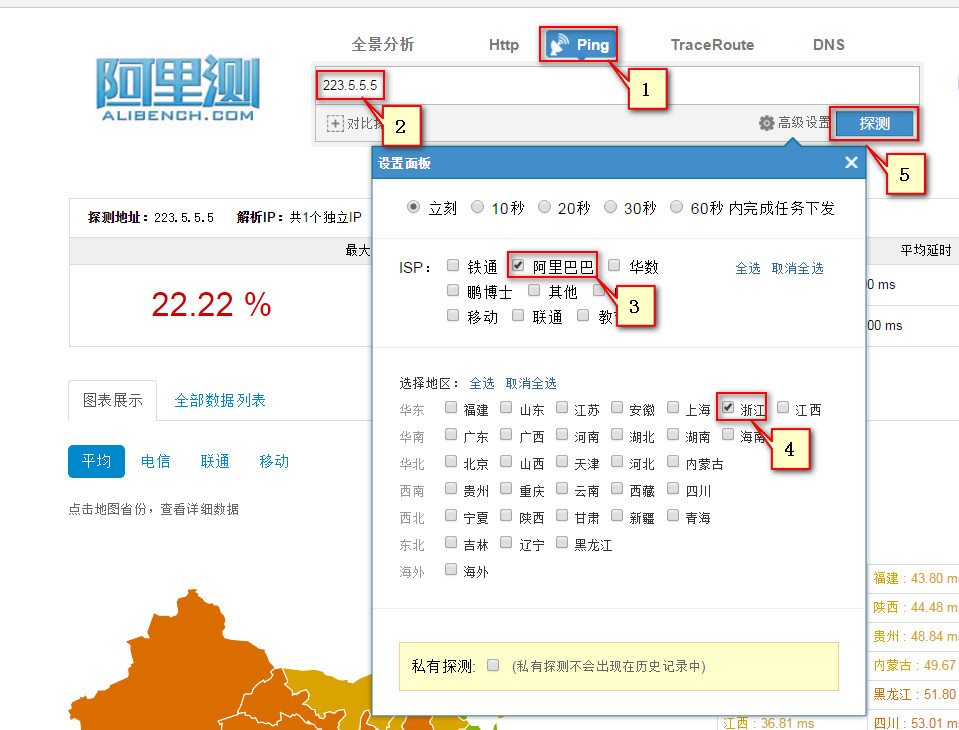Switch to the TraceRoute tab
Screen dimensions: 959x730
(712, 45)
